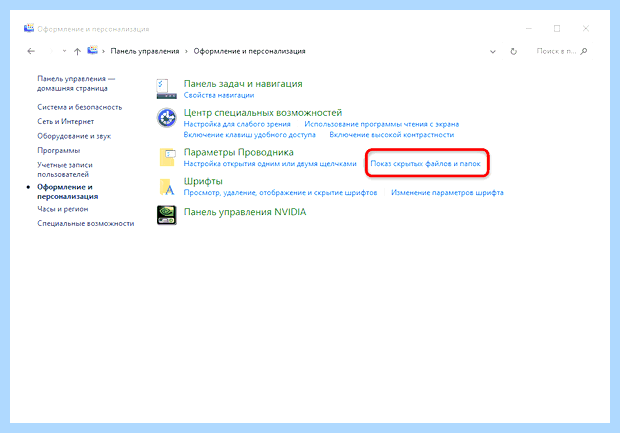This screenshot has height=433, width=620.
Task: Open 'Показ скрытых файлов и папок' link
Action: pos(425,164)
